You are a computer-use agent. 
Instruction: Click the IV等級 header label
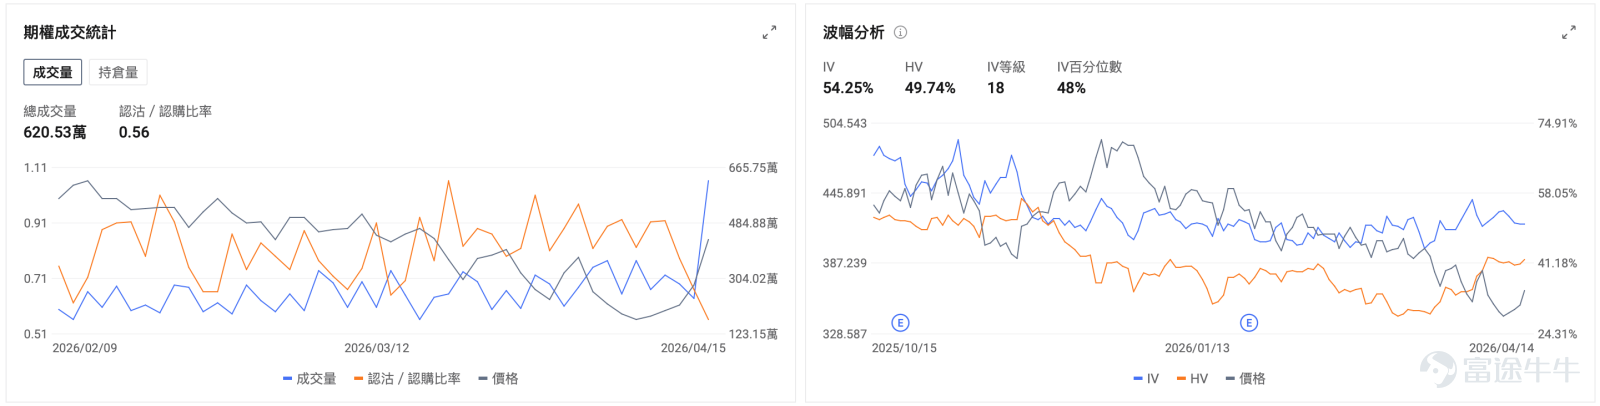point(1006,67)
